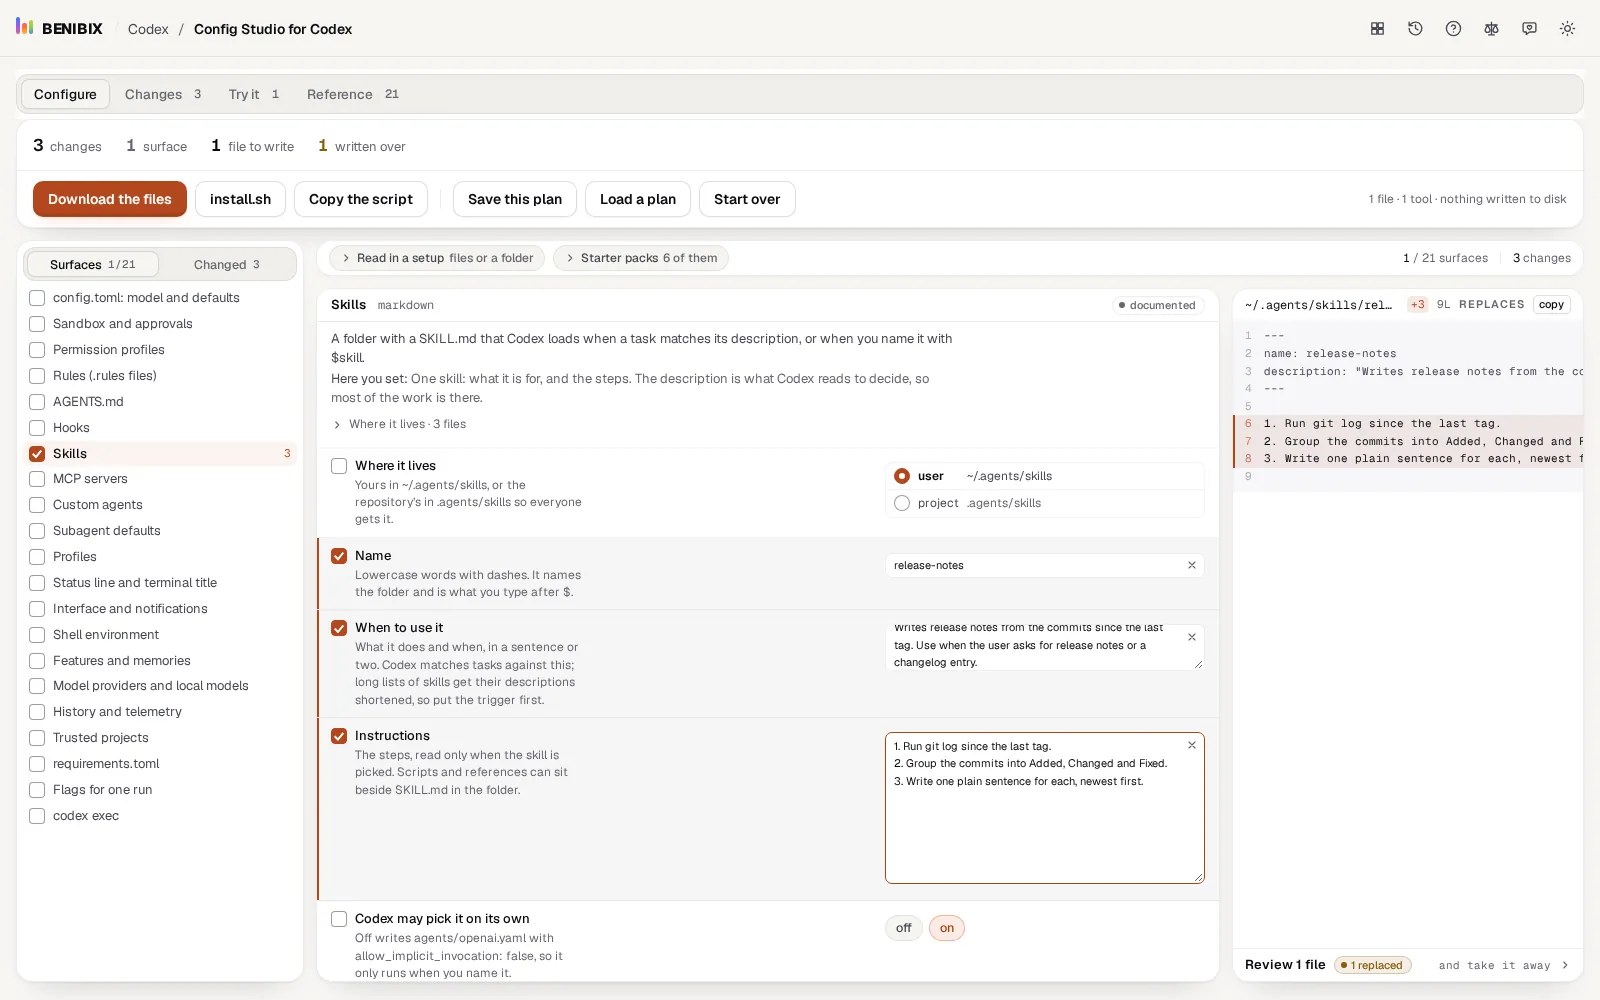The height and width of the screenshot is (1000, 1600).
Task: Click the feedback heart speech bubble icon
Action: [x=1529, y=29]
